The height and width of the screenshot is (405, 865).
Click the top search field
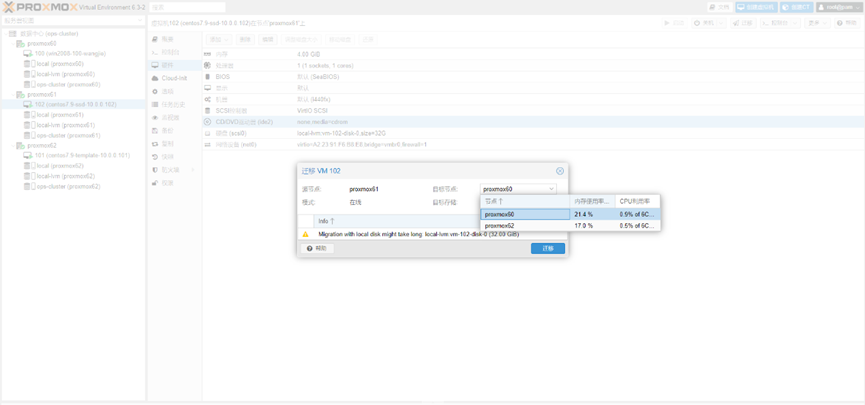pyautogui.click(x=188, y=7)
